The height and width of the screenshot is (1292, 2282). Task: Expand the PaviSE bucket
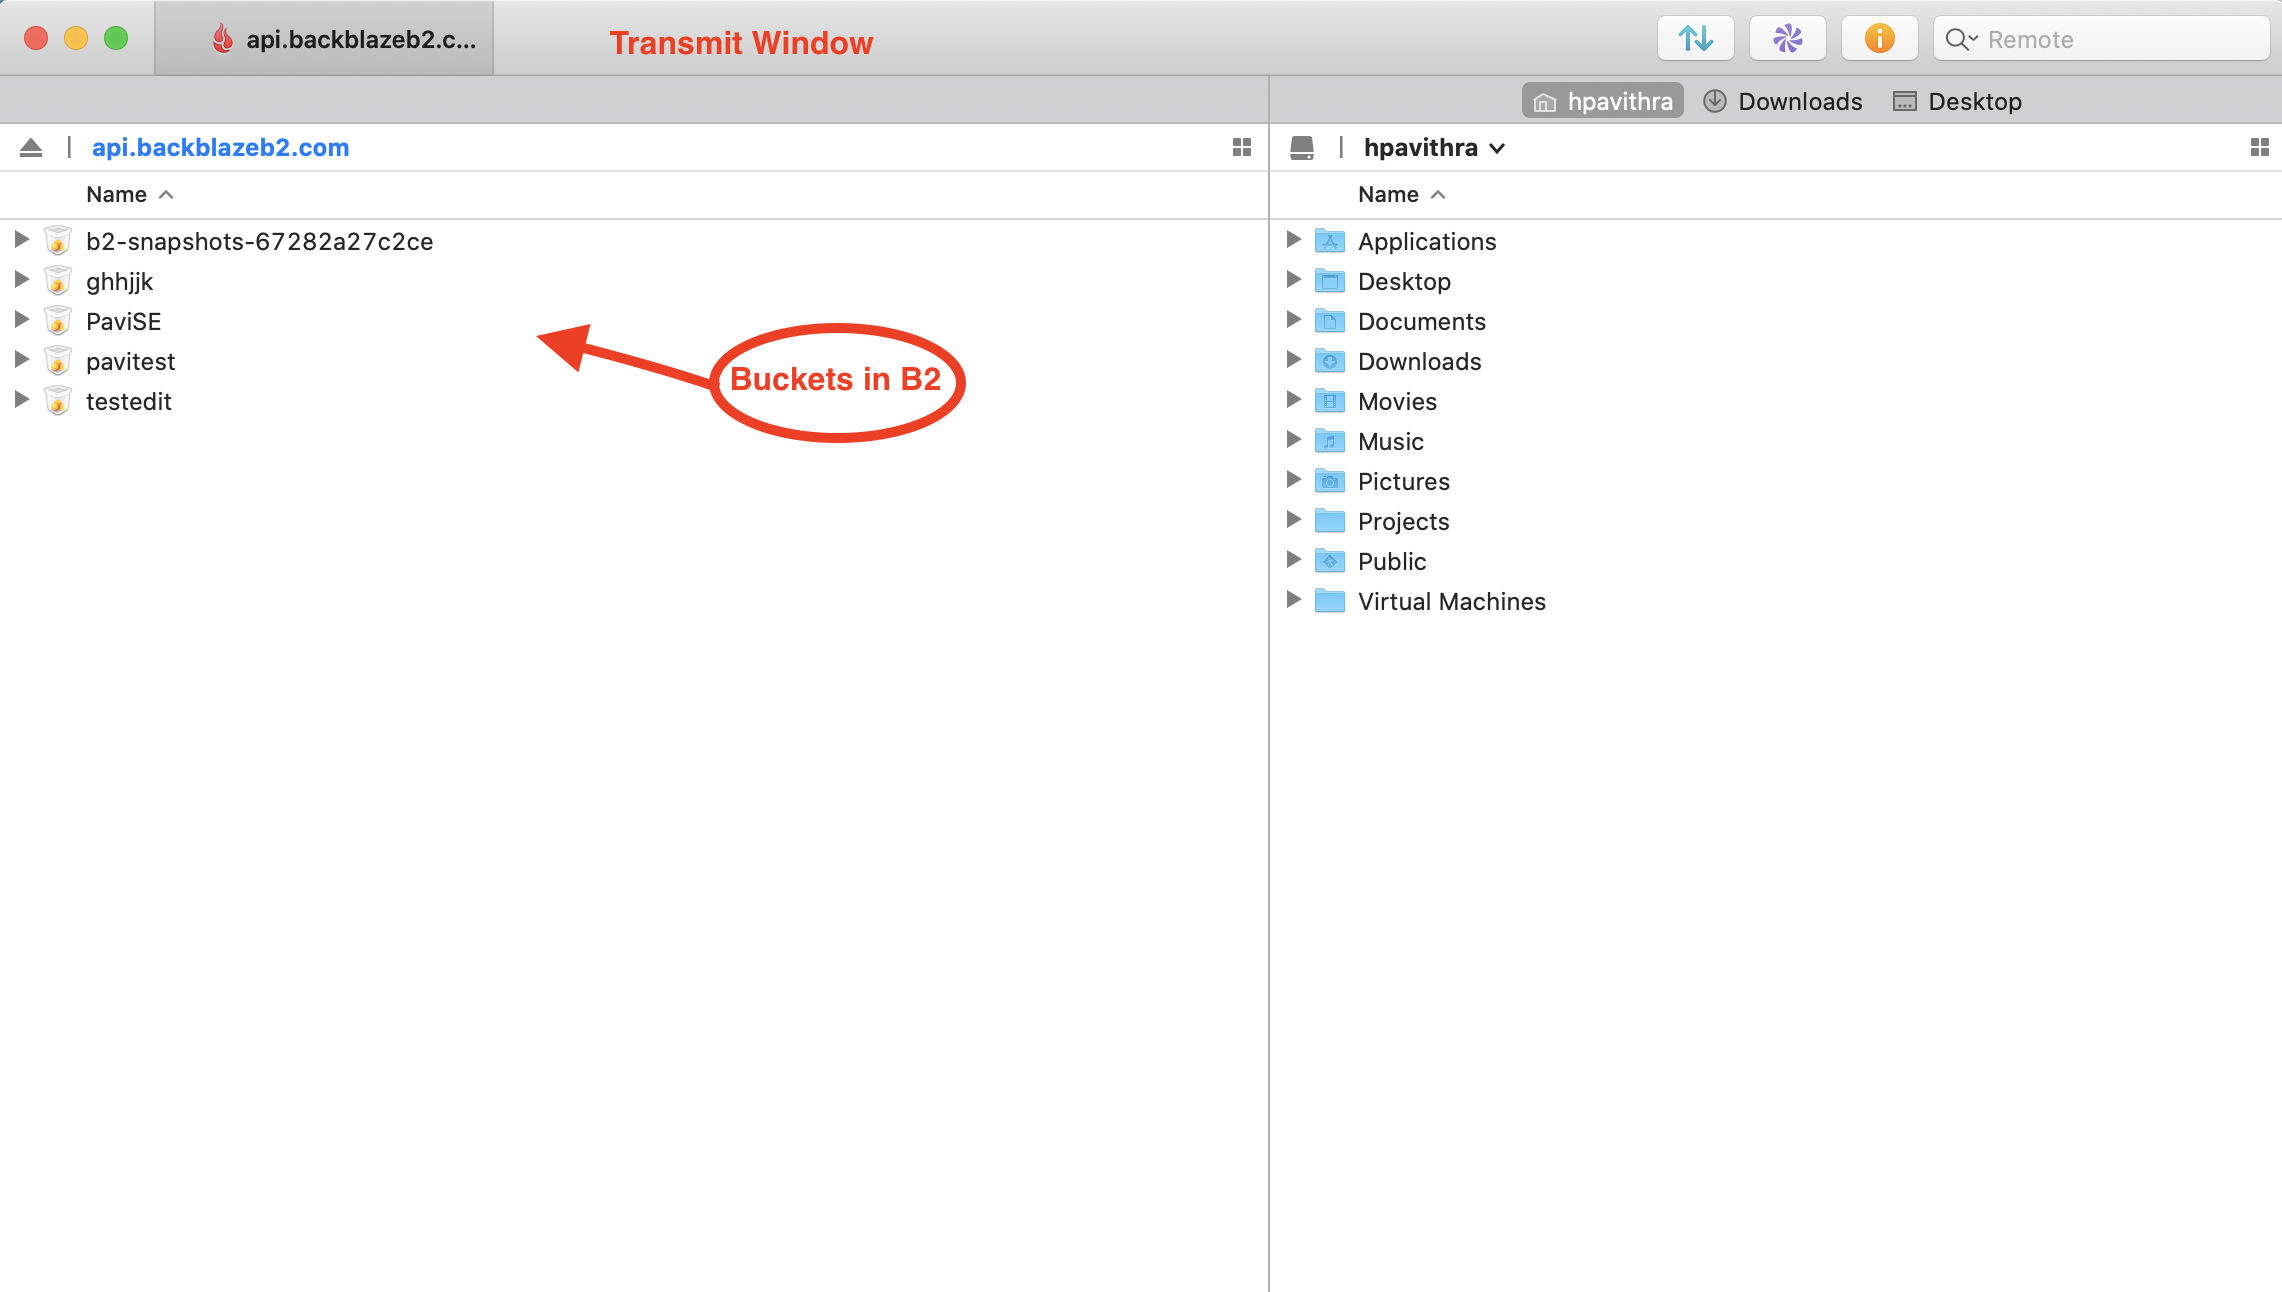tap(21, 320)
